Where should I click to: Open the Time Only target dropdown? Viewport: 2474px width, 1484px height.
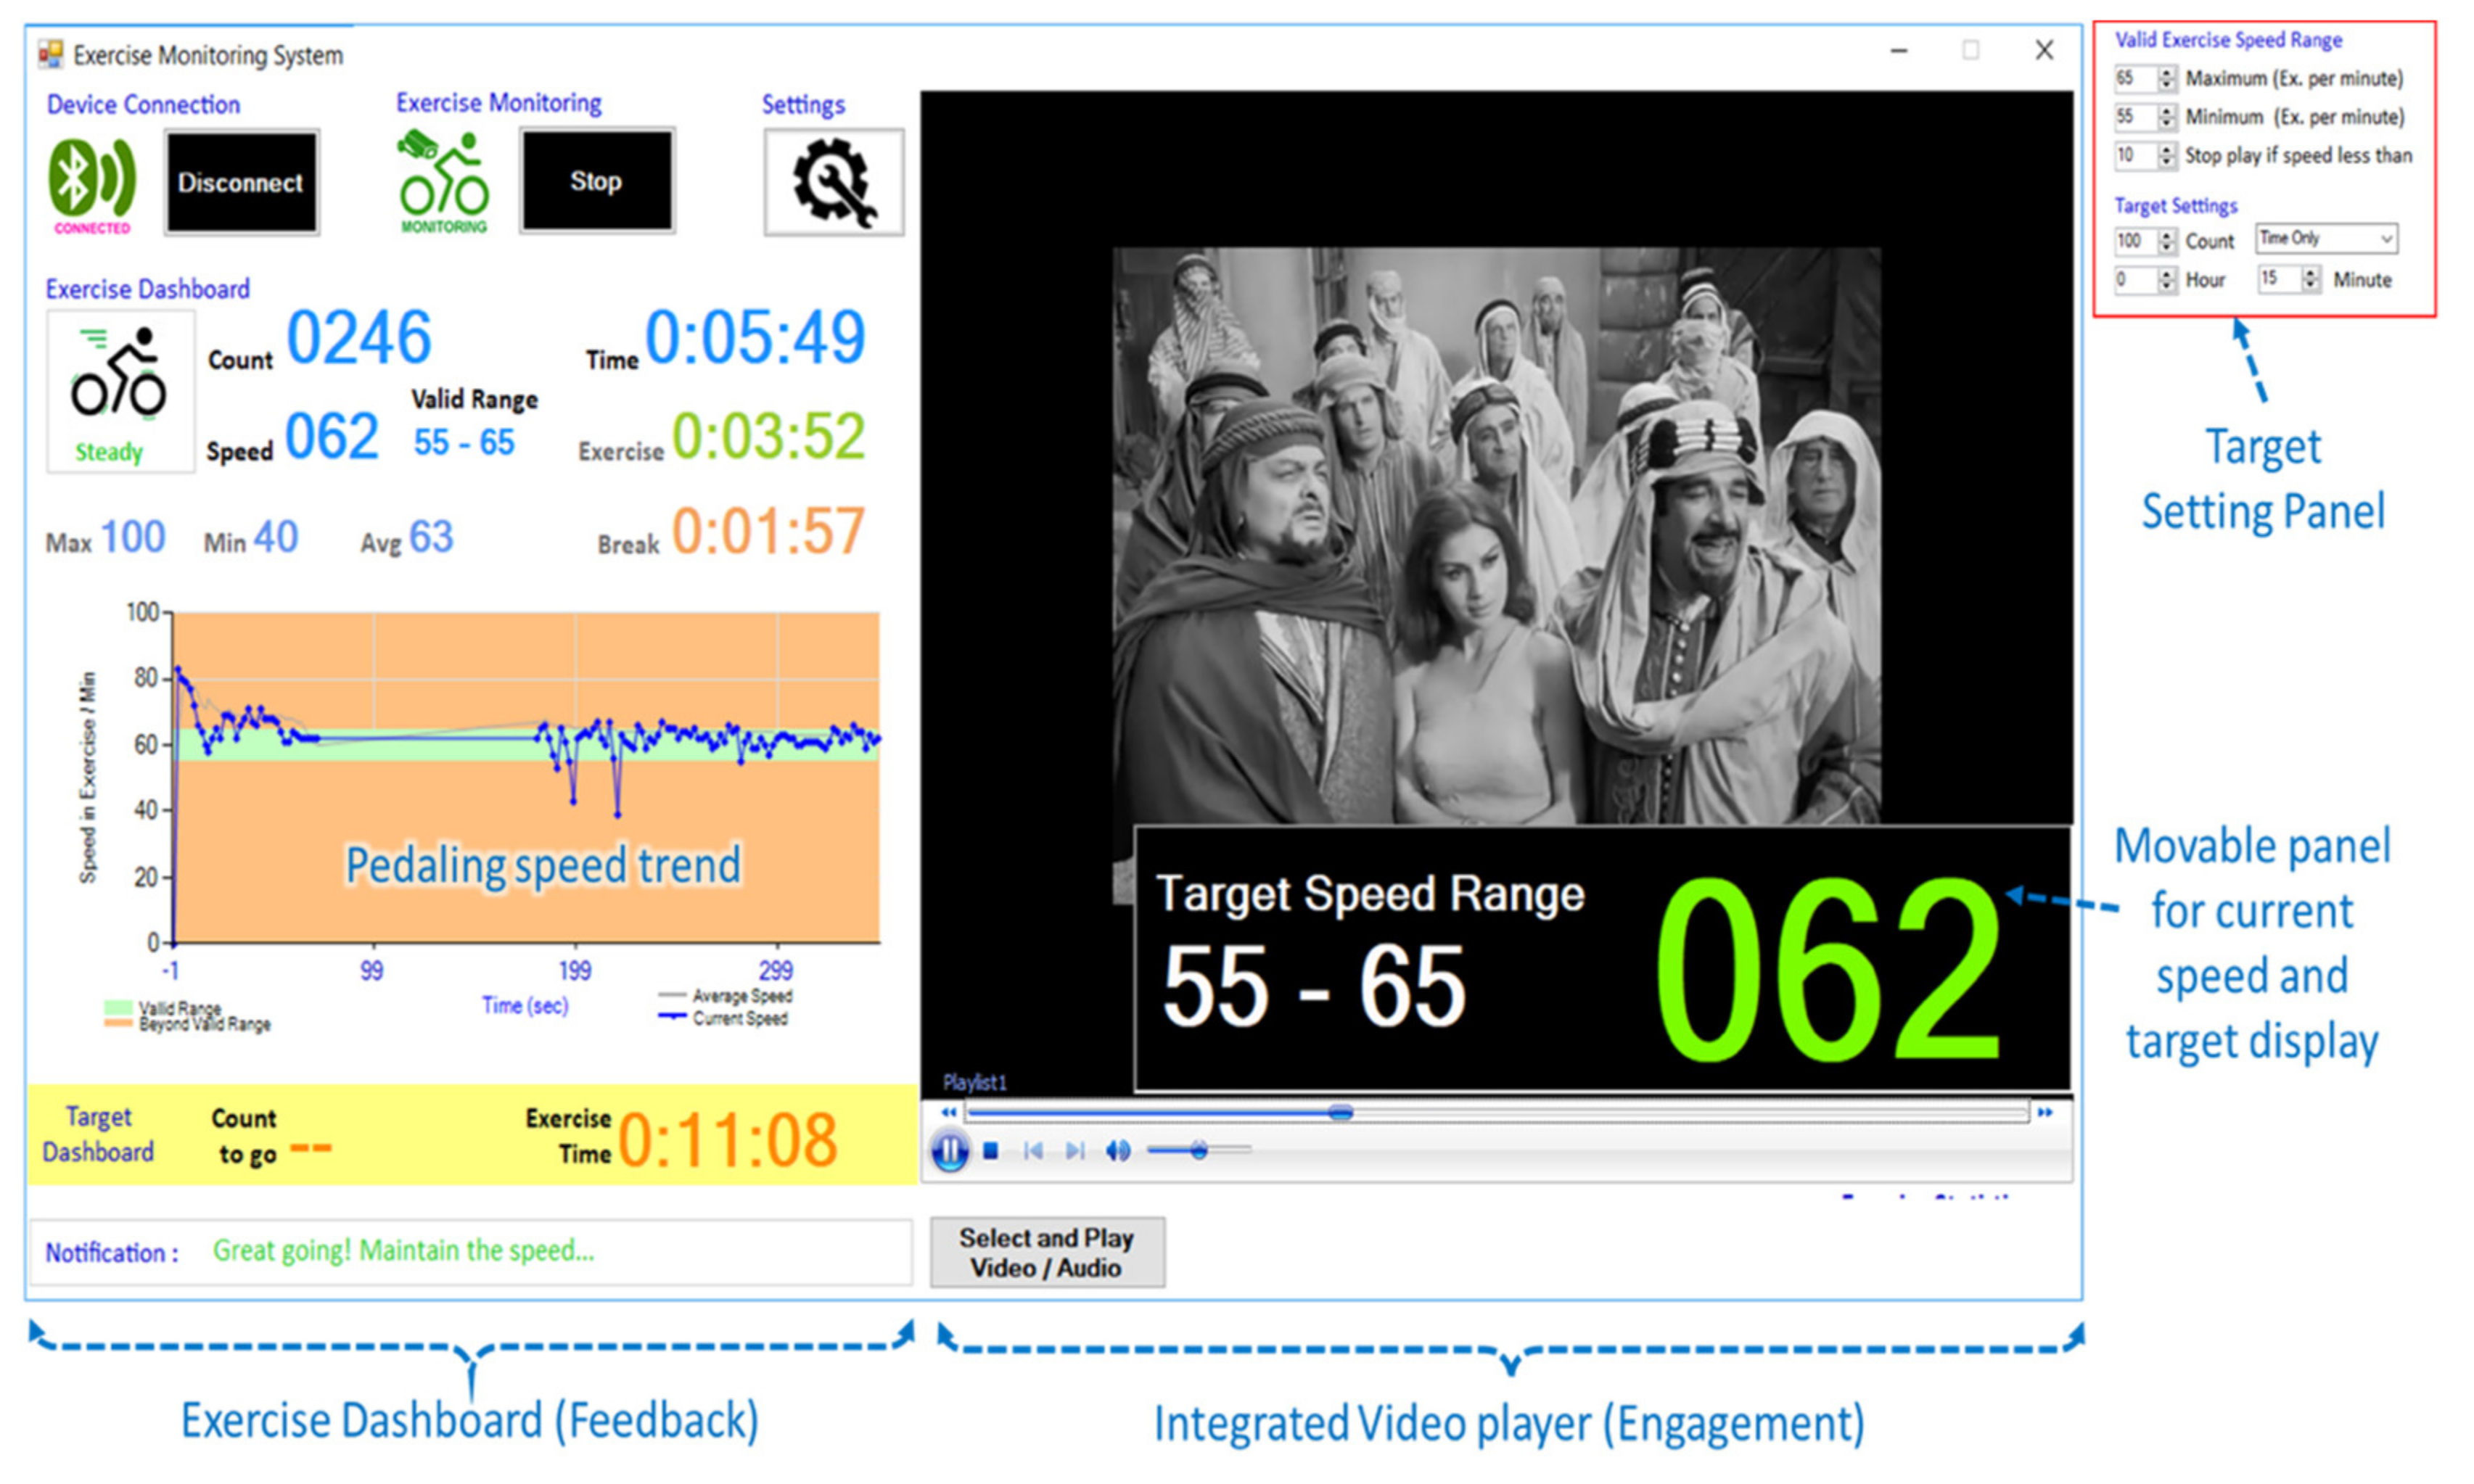pos(2326,238)
